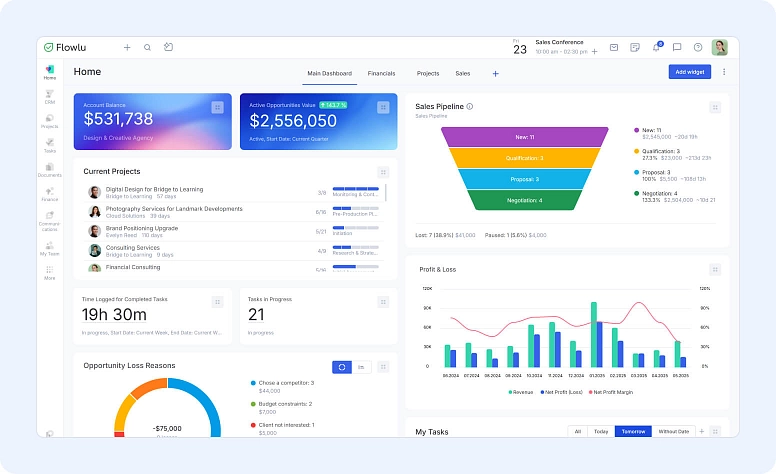This screenshot has width=776, height=474.
Task: Switch Opportunity Loss Reasons to donut view
Action: click(342, 367)
